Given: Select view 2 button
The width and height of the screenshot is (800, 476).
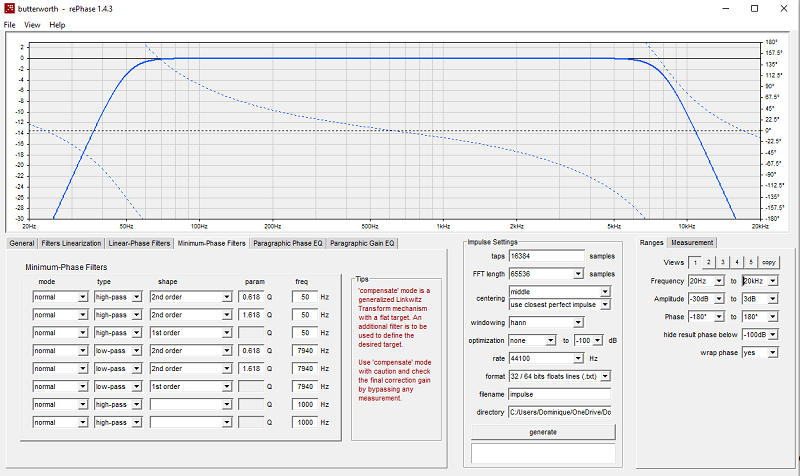Looking at the screenshot, I should 709,262.
